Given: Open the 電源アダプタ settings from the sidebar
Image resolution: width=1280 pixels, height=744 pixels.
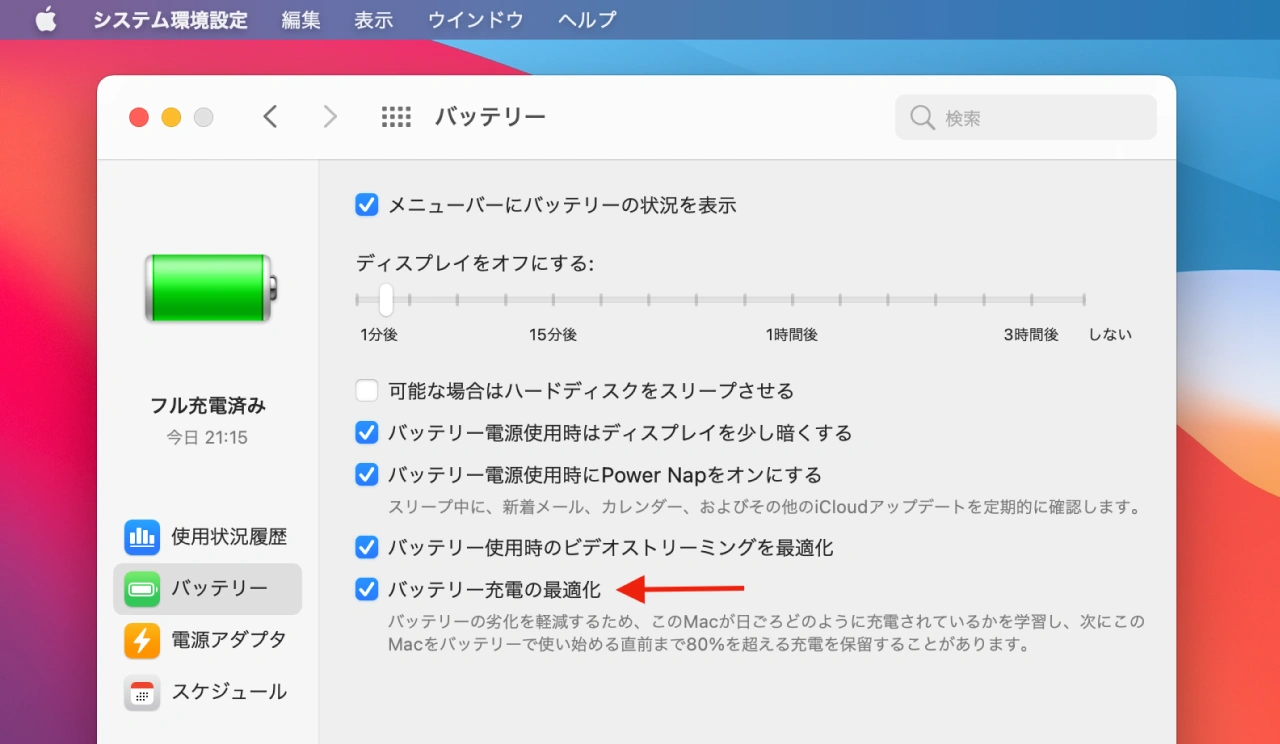Looking at the screenshot, I should (x=142, y=641).
